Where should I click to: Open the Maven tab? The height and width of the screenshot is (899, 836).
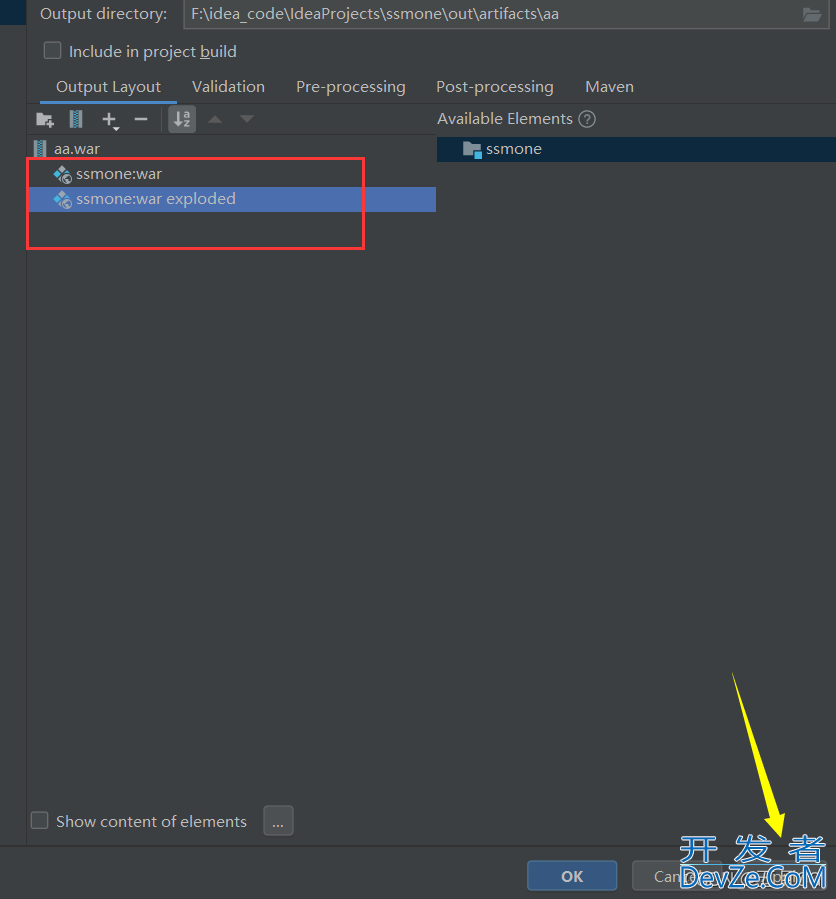pyautogui.click(x=610, y=87)
